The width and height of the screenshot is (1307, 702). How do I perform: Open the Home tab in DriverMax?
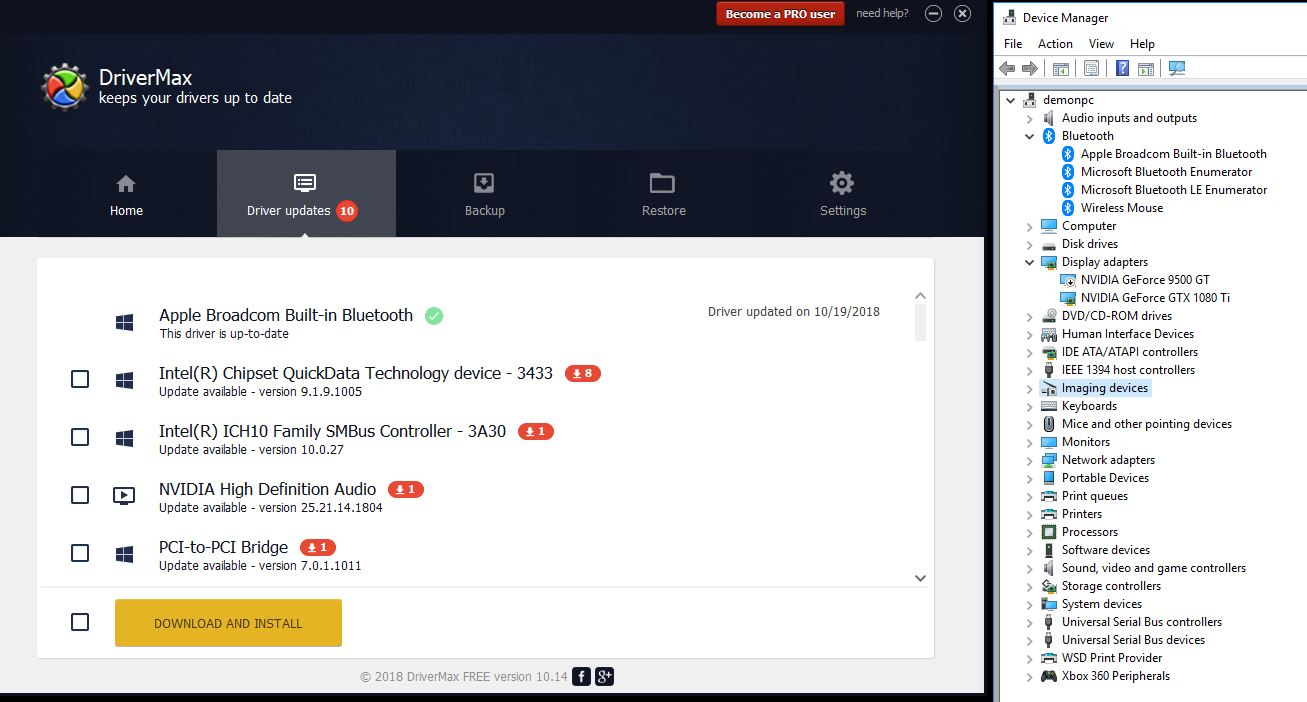tap(126, 194)
